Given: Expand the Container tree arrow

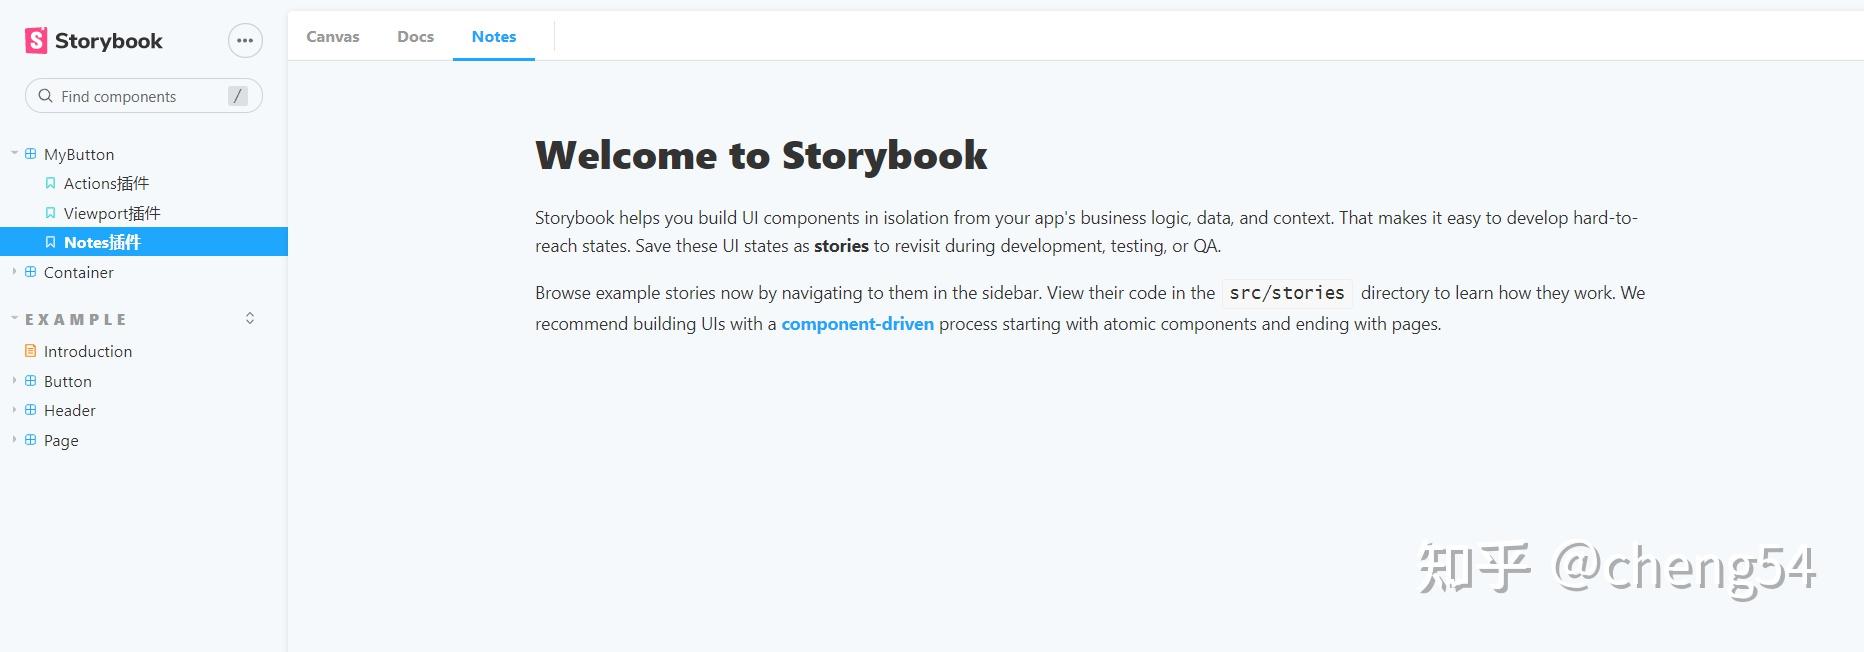Looking at the screenshot, I should [x=14, y=271].
